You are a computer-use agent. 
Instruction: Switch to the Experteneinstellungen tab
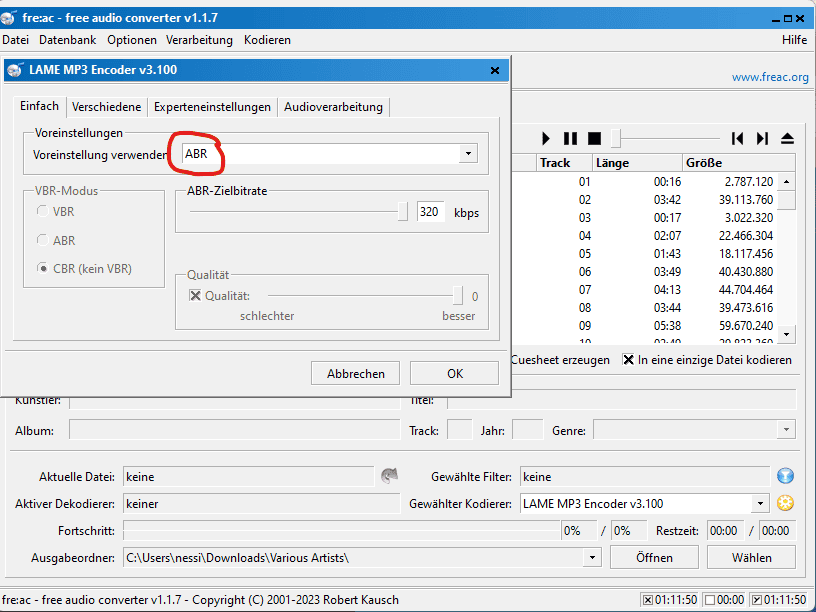tap(212, 107)
